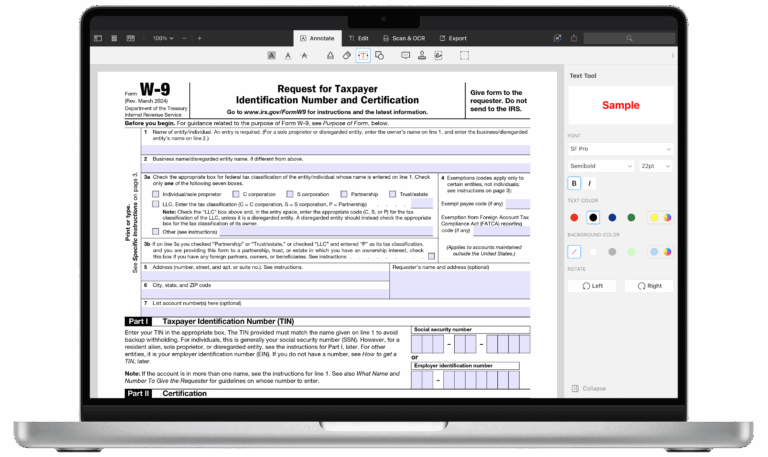Screen dimensions: 768x457
Task: Check the S corporation box
Action: [x=290, y=194]
